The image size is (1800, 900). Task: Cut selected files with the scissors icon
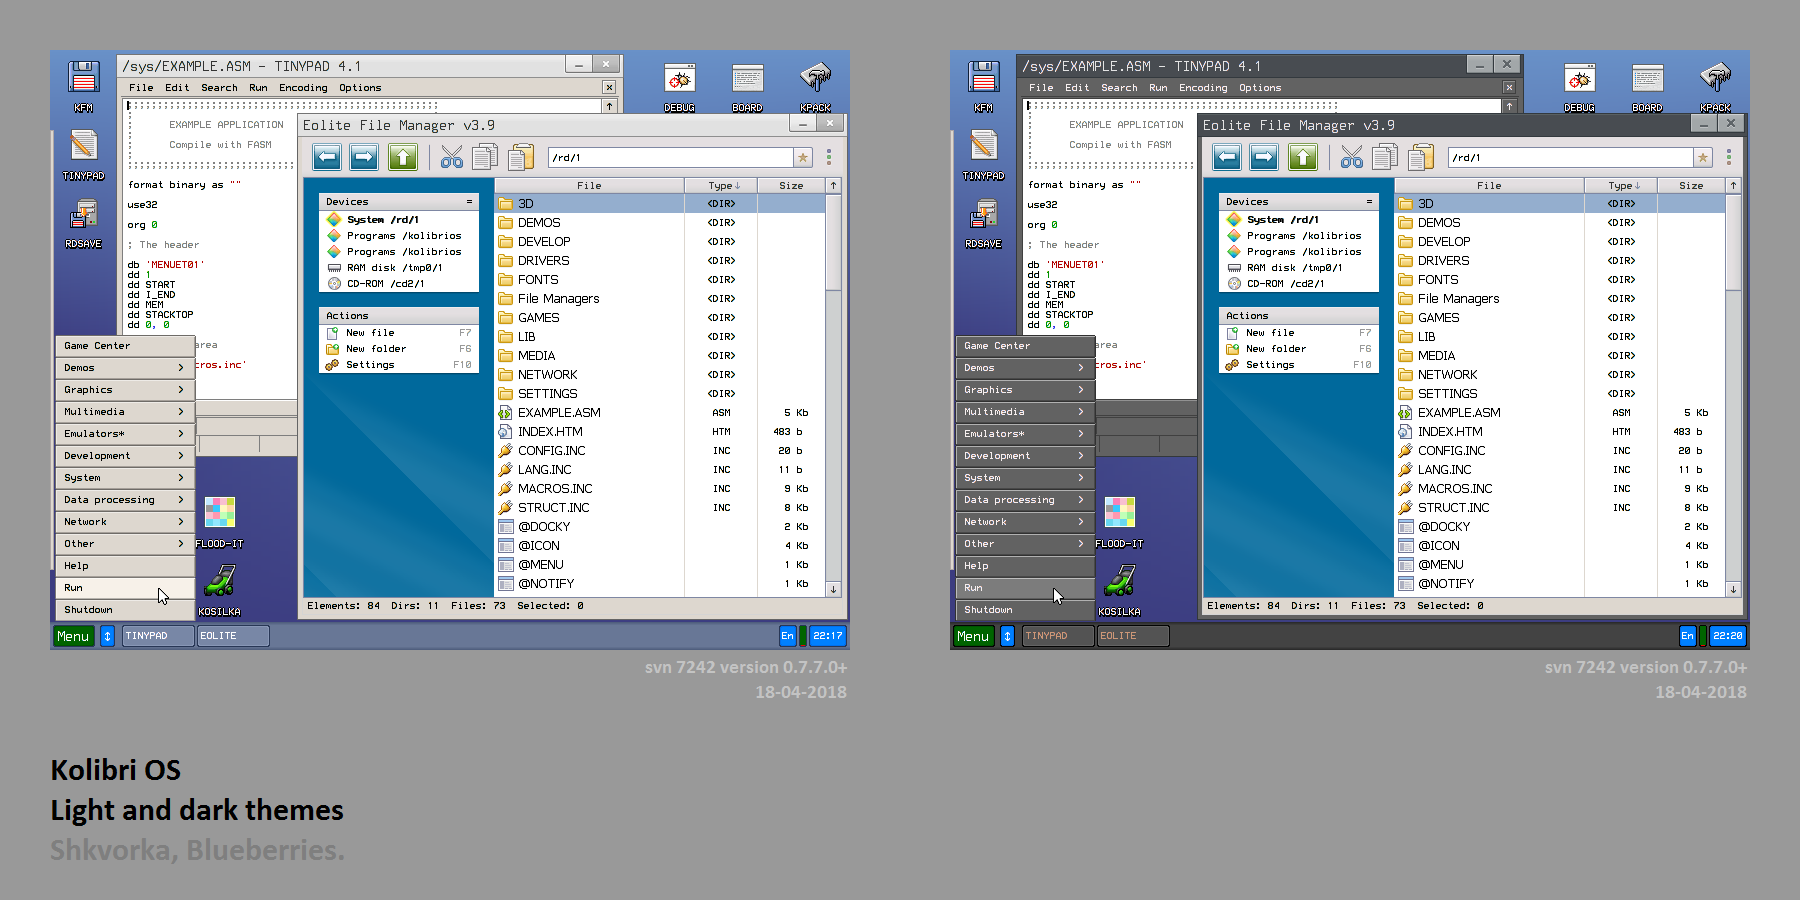(x=450, y=157)
